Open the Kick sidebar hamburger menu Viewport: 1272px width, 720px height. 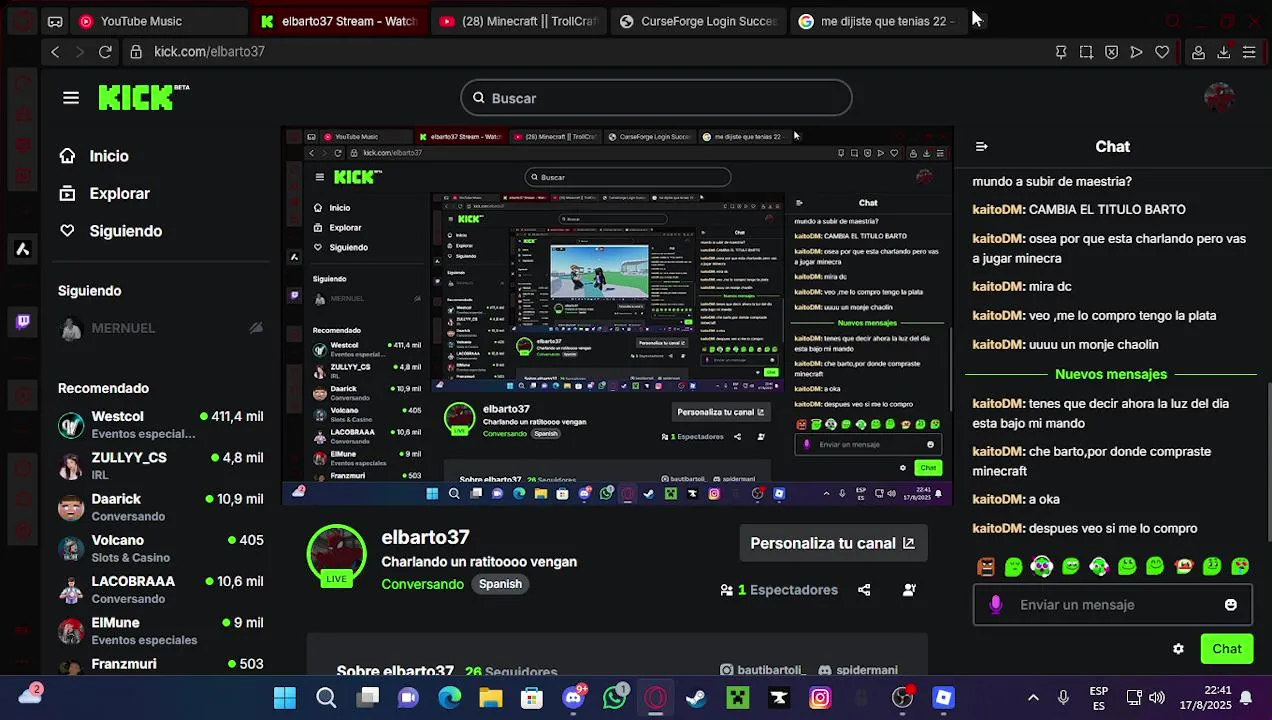click(x=70, y=98)
